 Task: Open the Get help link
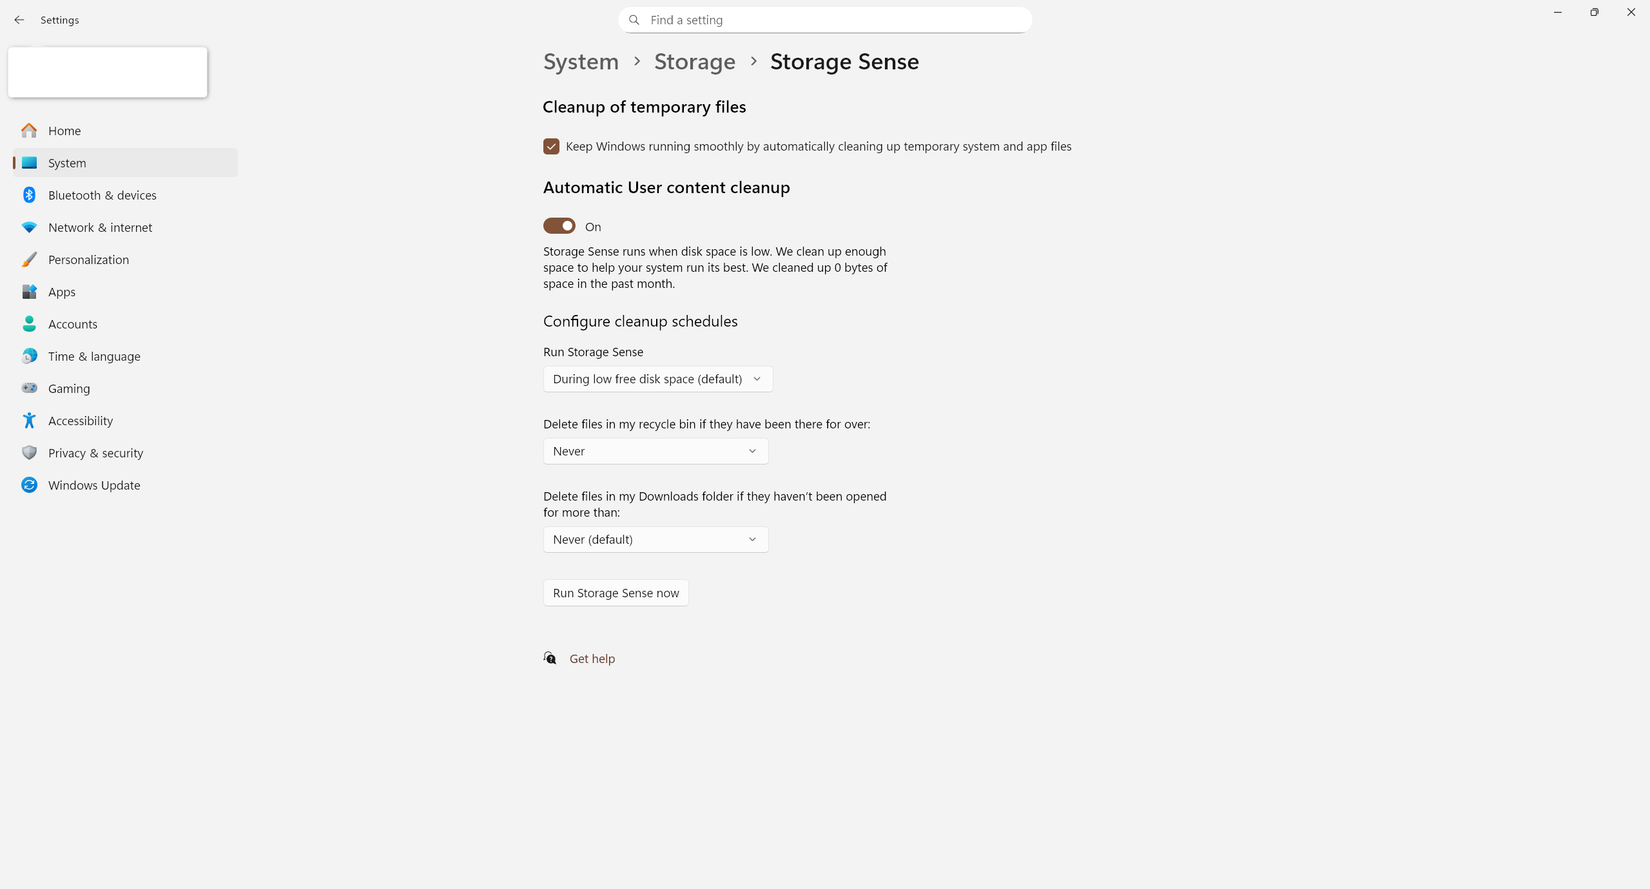pyautogui.click(x=592, y=658)
